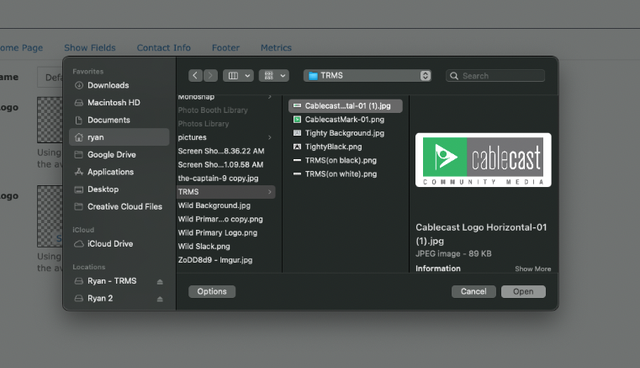Expand the Monosnap folder chevron
This screenshot has width=640, height=368.
pos(270,97)
